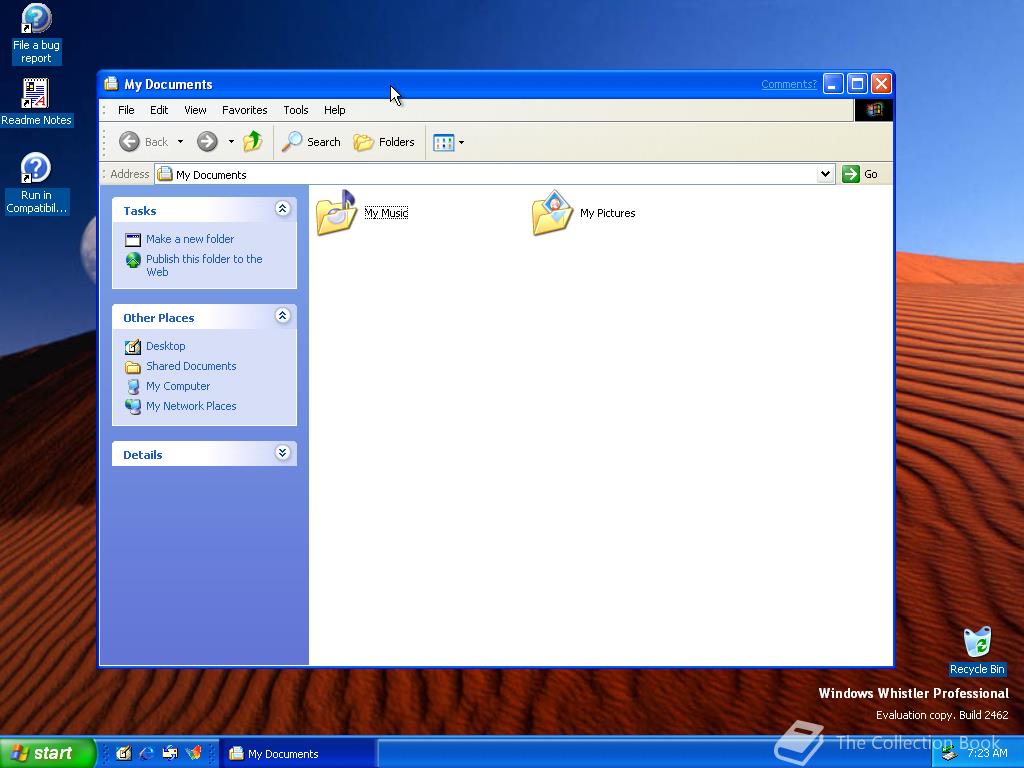1024x768 pixels.
Task: Select the My Pictures folder icon
Action: pyautogui.click(x=552, y=213)
